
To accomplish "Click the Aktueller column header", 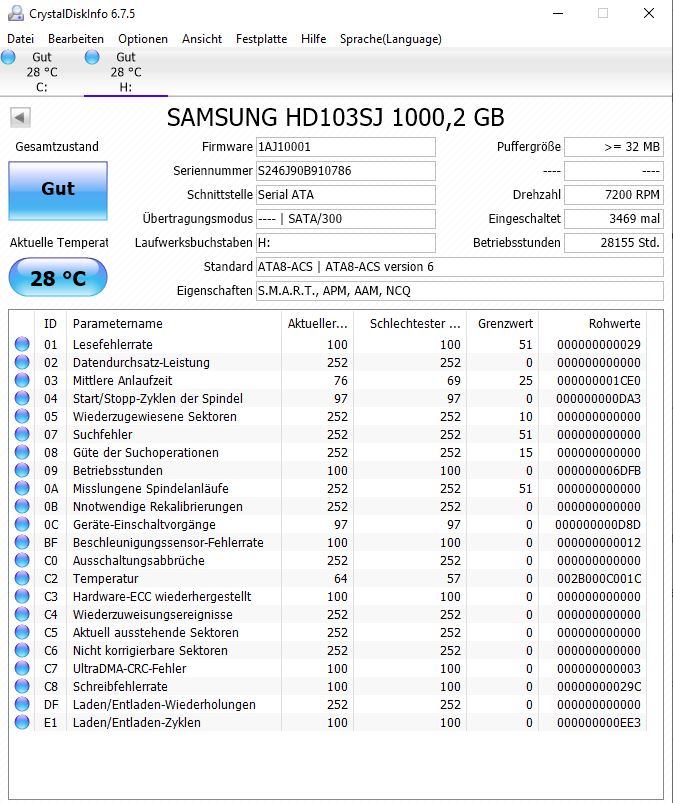I will (317, 324).
